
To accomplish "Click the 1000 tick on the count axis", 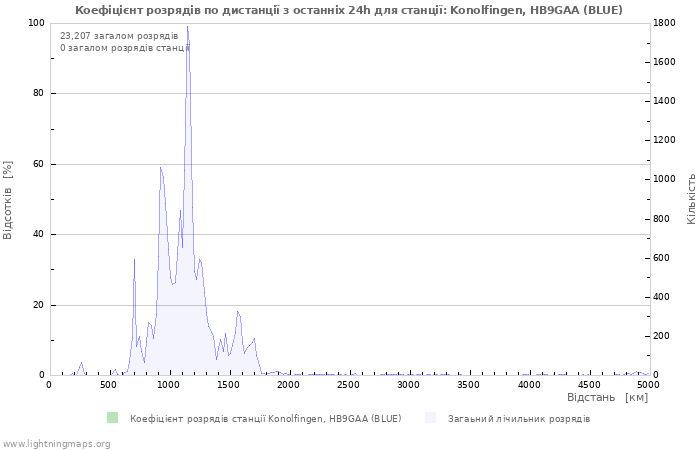I will pyautogui.click(x=667, y=180).
